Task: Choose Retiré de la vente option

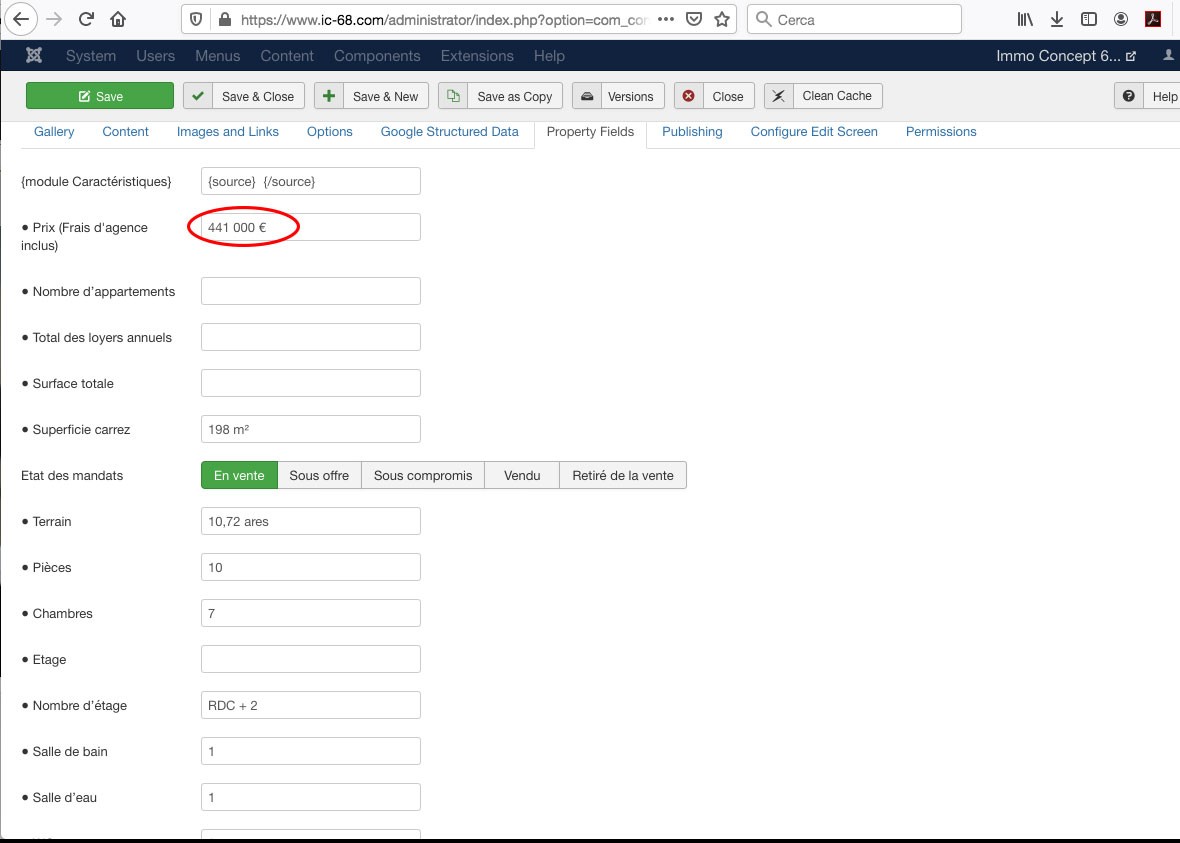Action: 623,475
